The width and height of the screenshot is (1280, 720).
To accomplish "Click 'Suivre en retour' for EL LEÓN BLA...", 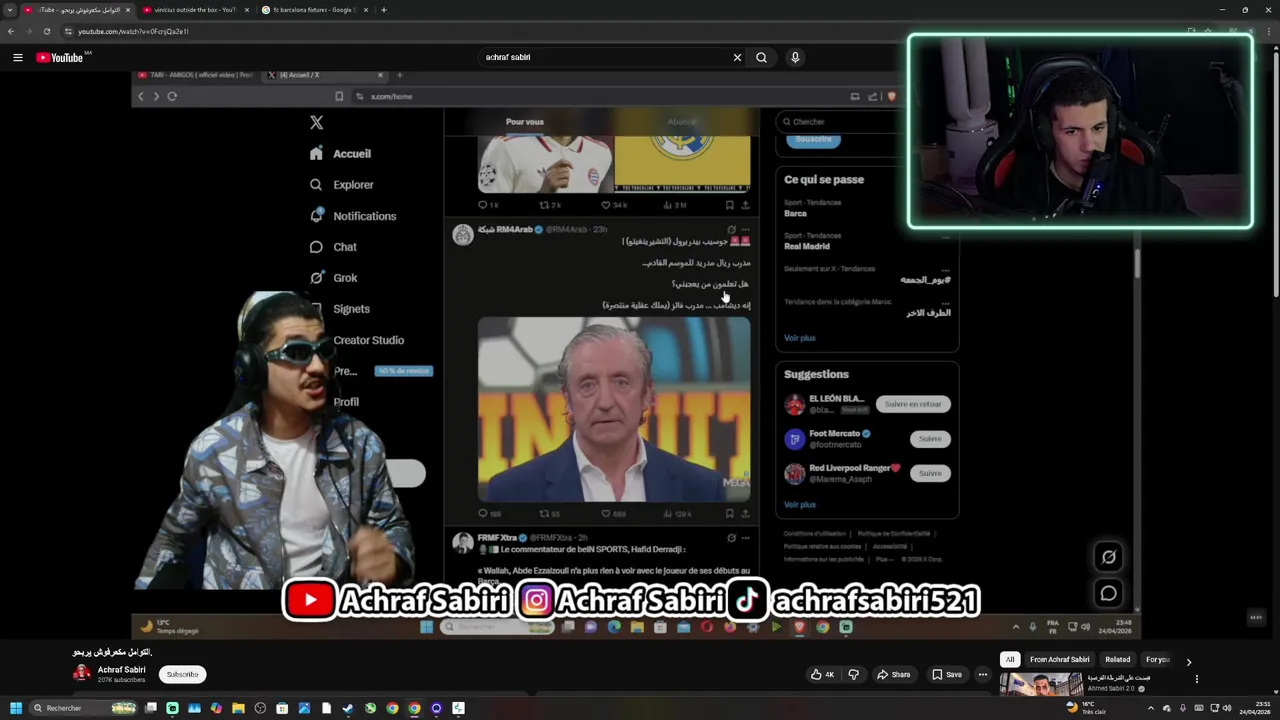I will [x=913, y=404].
